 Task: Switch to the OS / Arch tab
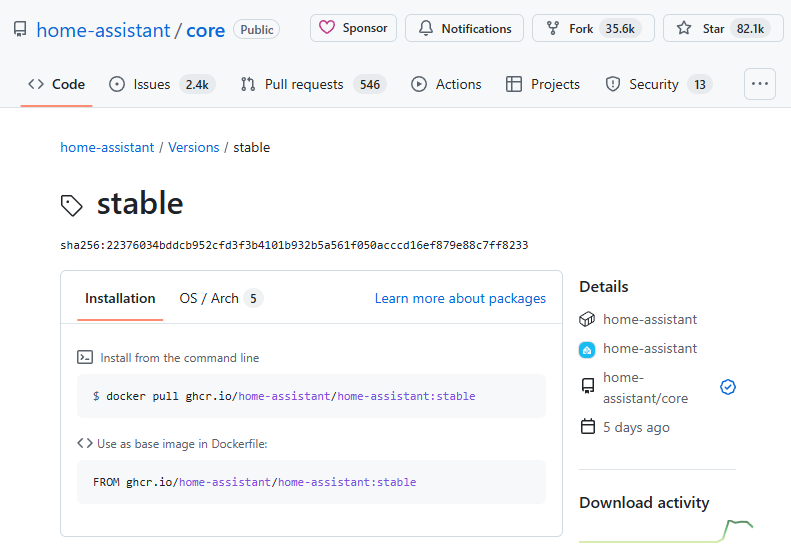click(220, 298)
